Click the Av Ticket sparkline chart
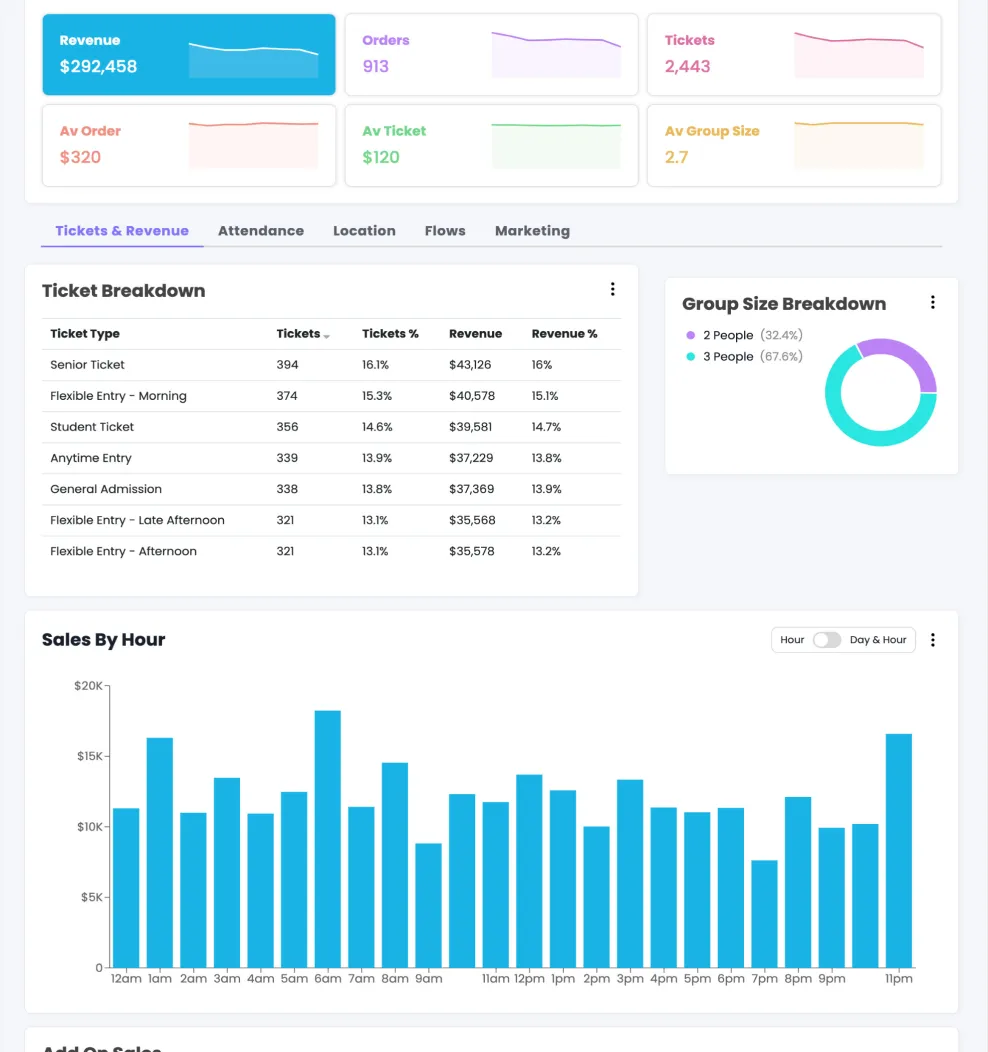Screen dimensions: 988x1052 click(x=556, y=145)
